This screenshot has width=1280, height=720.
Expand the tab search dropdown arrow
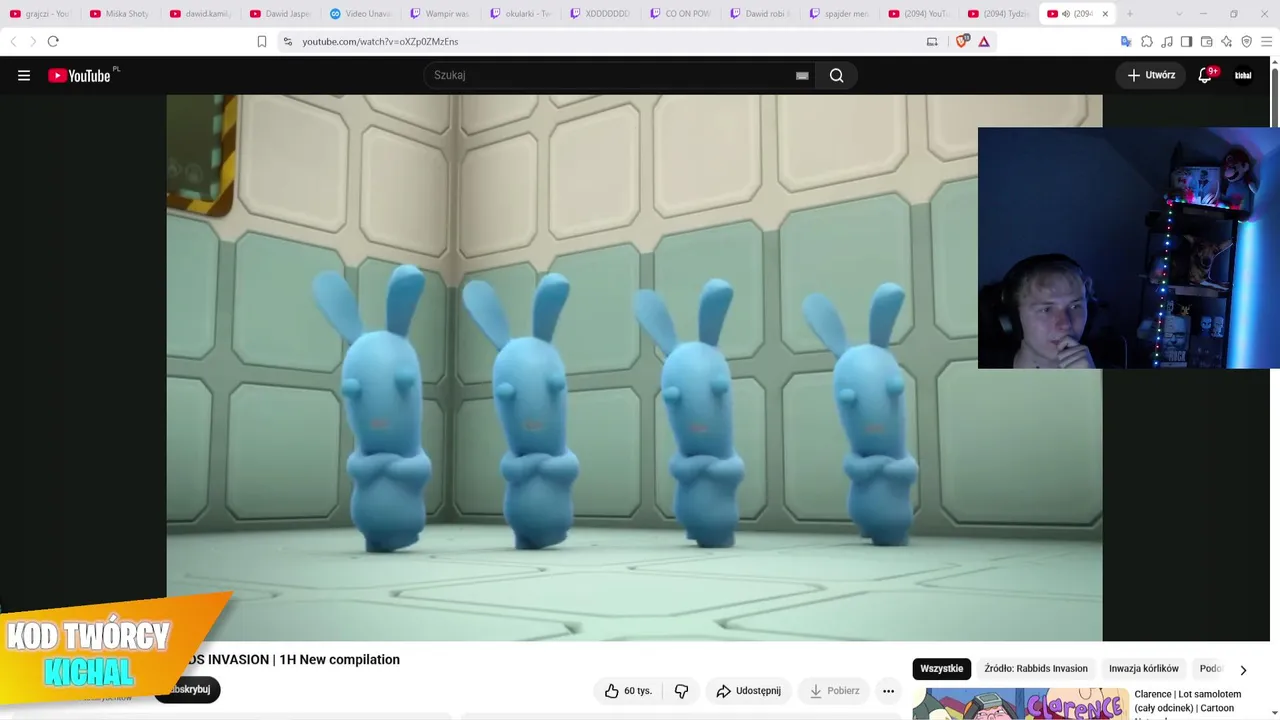pyautogui.click(x=1179, y=14)
